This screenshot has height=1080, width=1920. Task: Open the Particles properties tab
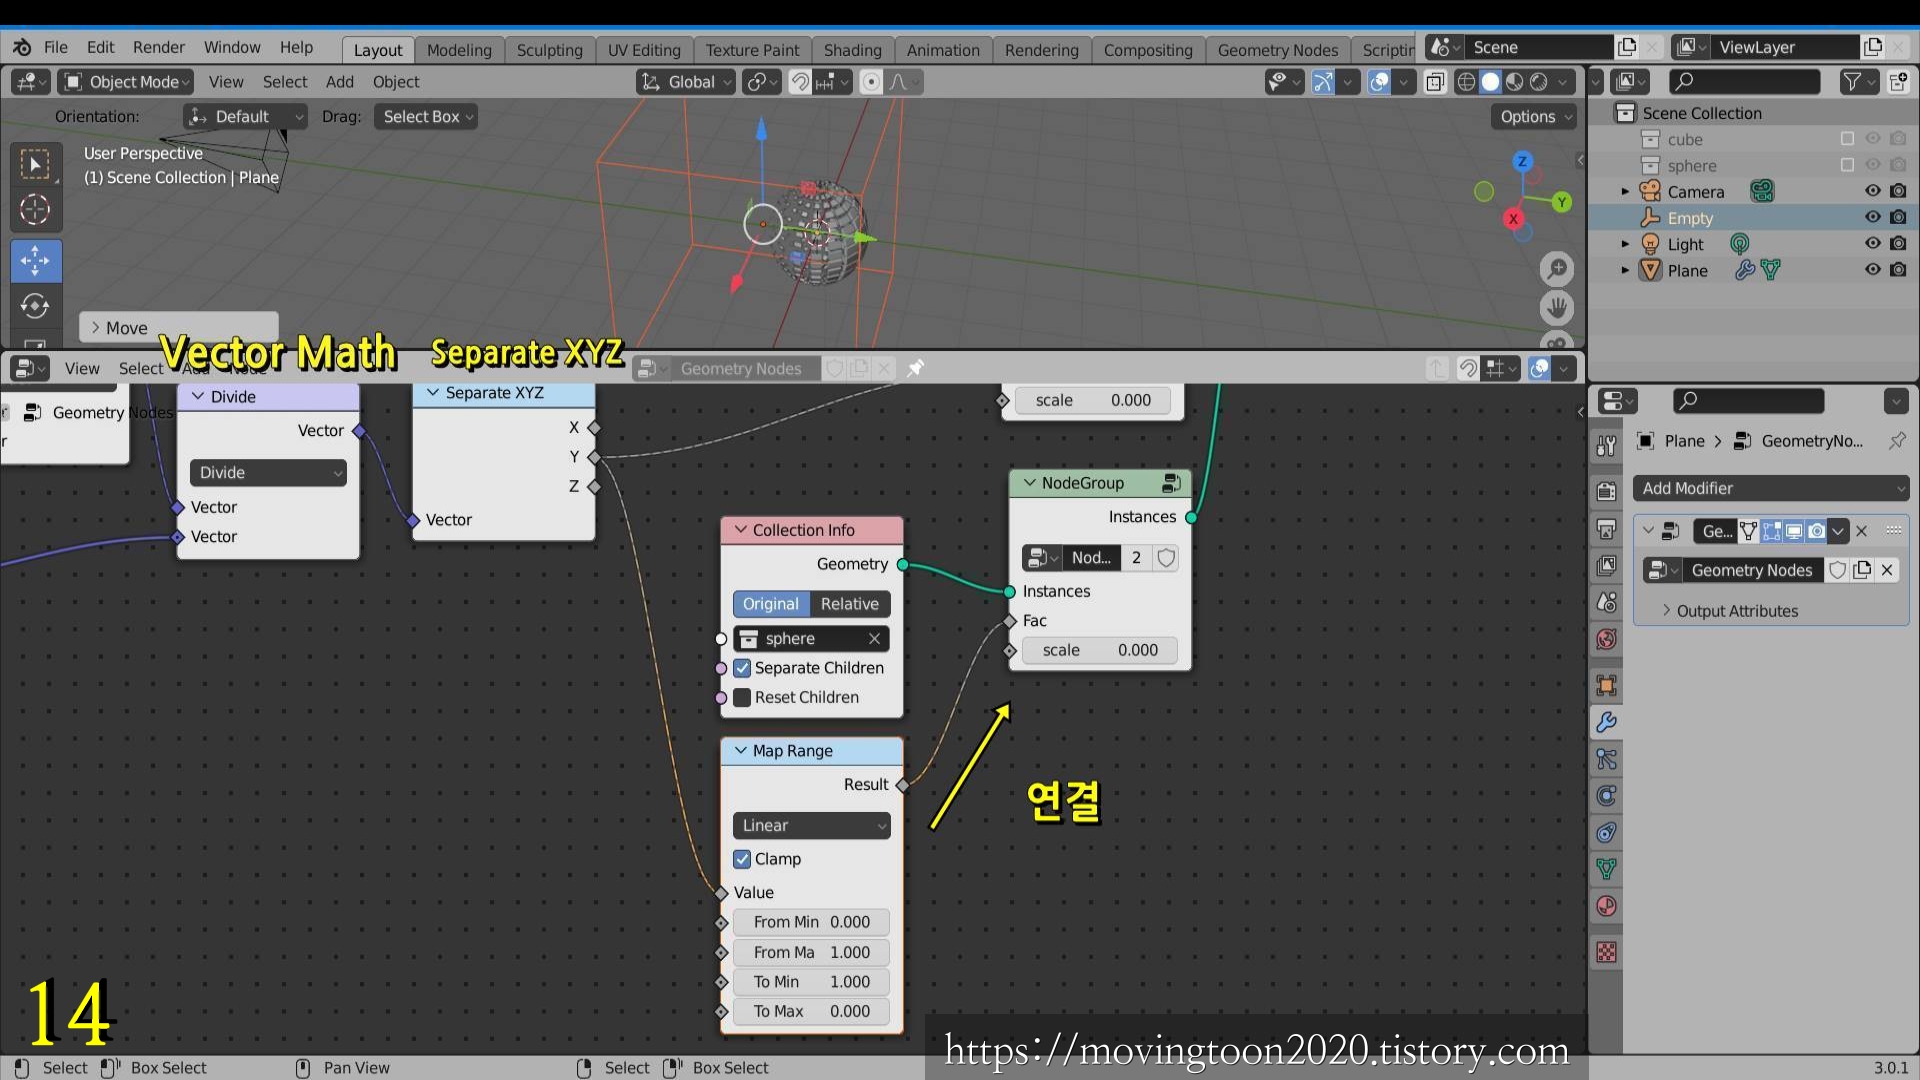coord(1607,759)
